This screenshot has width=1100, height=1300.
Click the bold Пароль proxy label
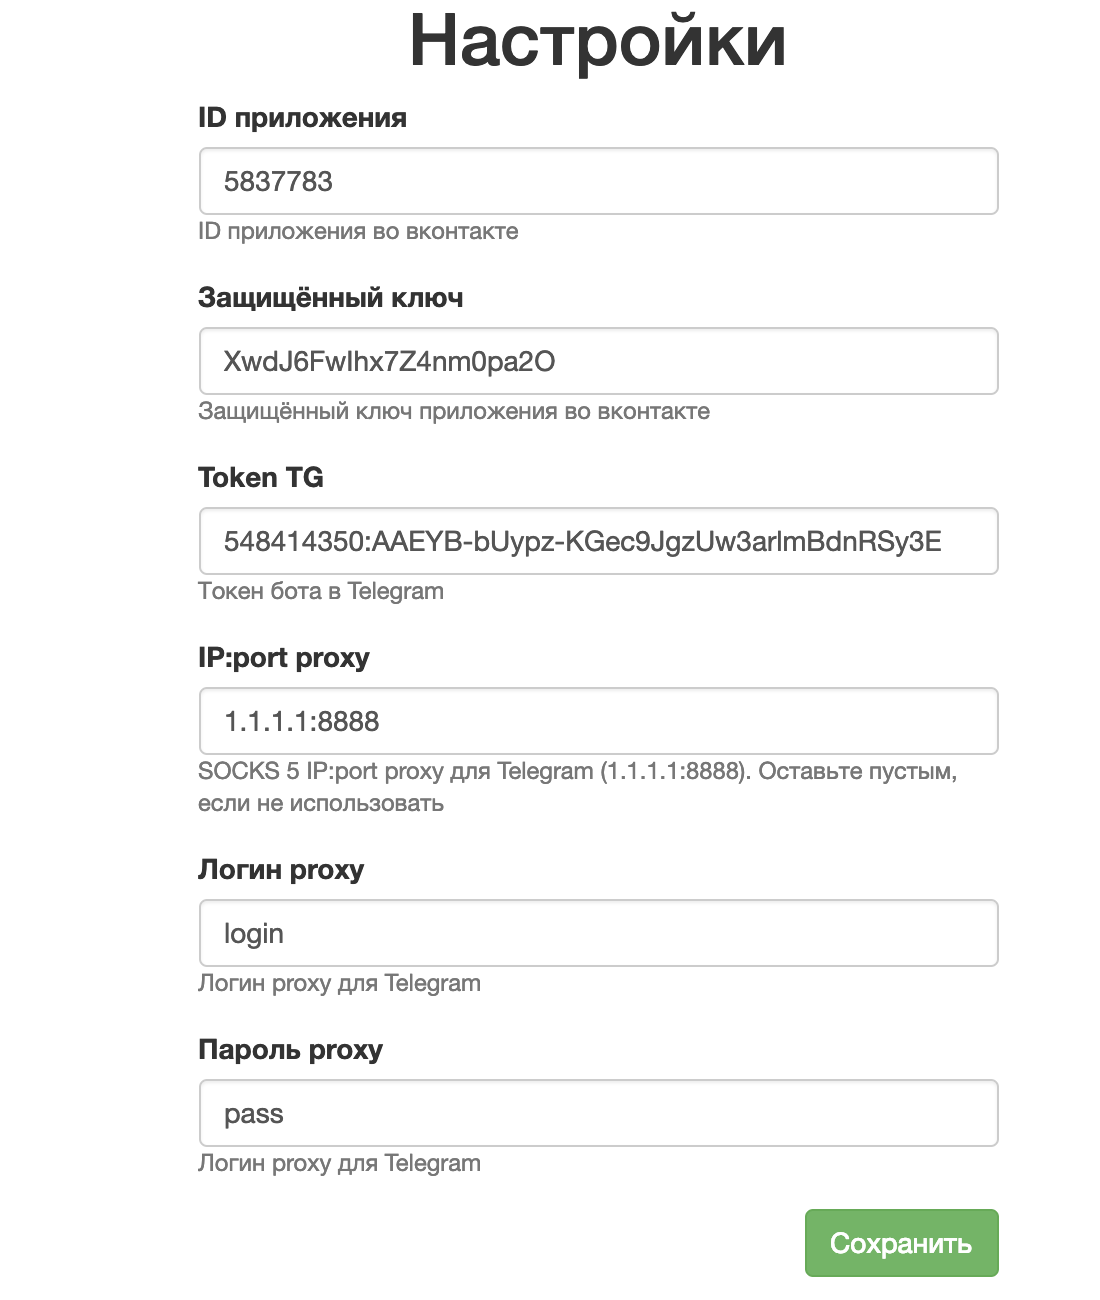point(290,1050)
